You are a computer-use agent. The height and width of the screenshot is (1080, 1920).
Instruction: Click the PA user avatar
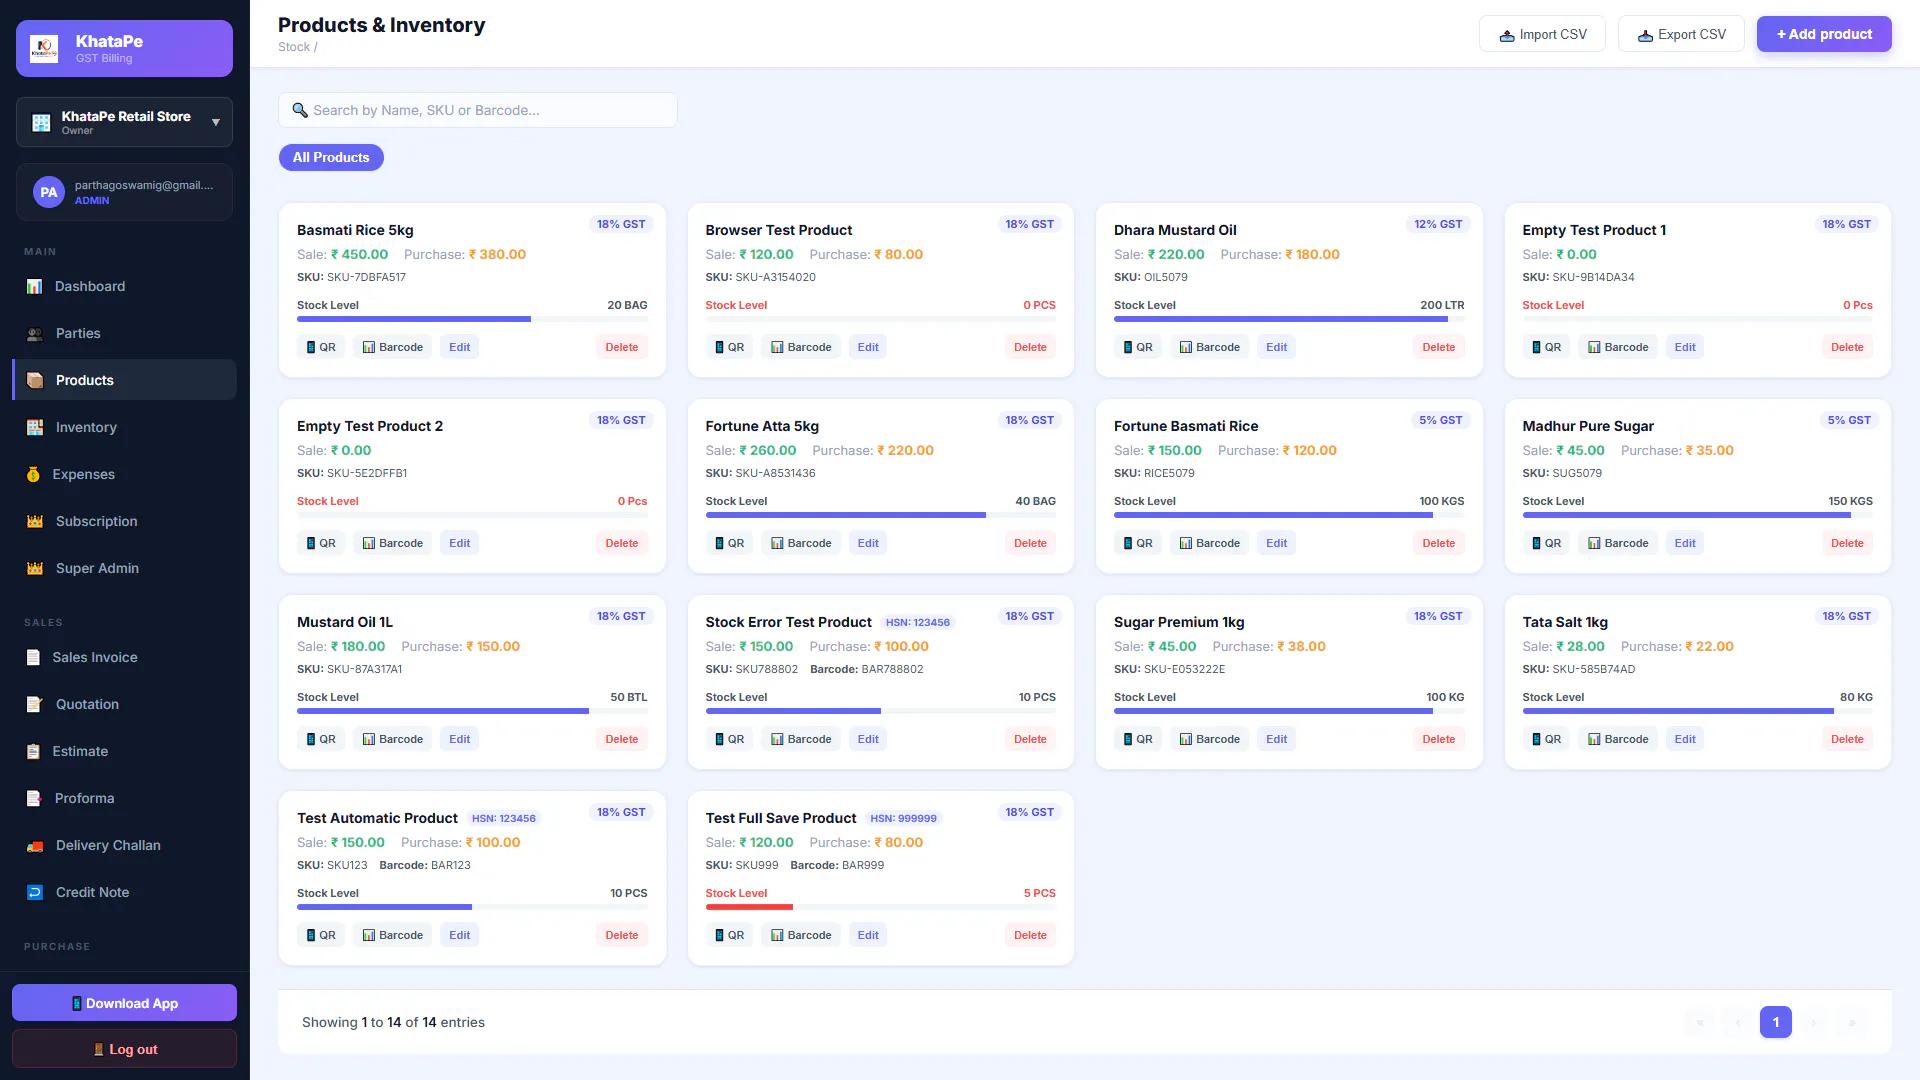pos(49,192)
